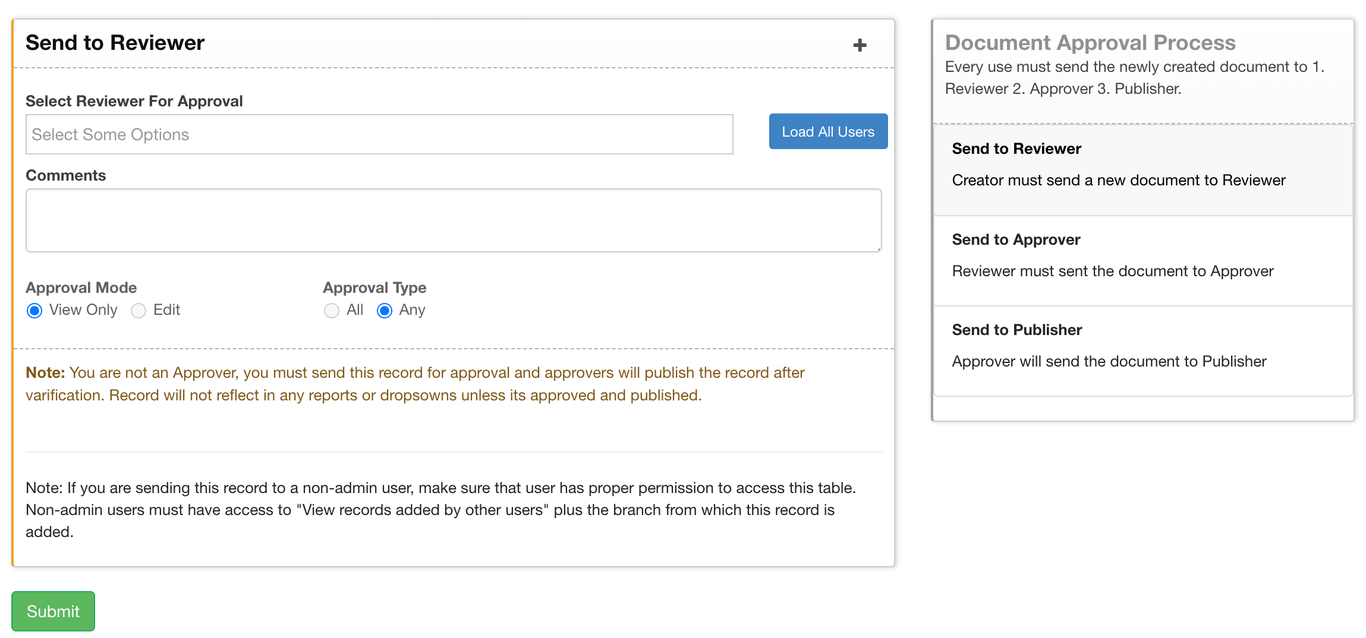
Task: Click 'Reviewer must sent the document' text
Action: pos(1113,271)
